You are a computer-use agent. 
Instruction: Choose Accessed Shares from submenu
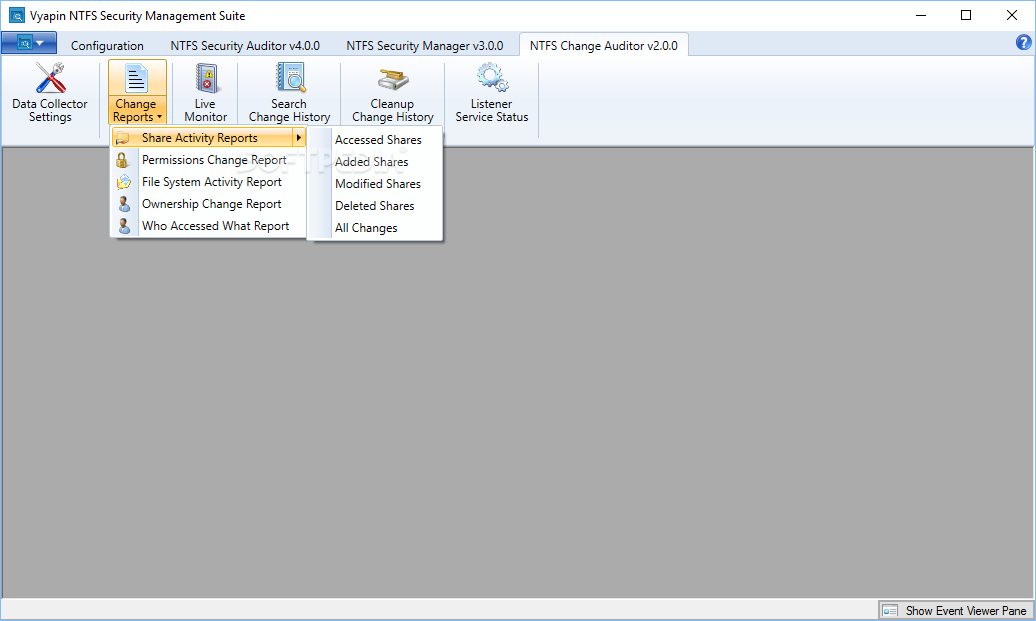pyautogui.click(x=377, y=140)
